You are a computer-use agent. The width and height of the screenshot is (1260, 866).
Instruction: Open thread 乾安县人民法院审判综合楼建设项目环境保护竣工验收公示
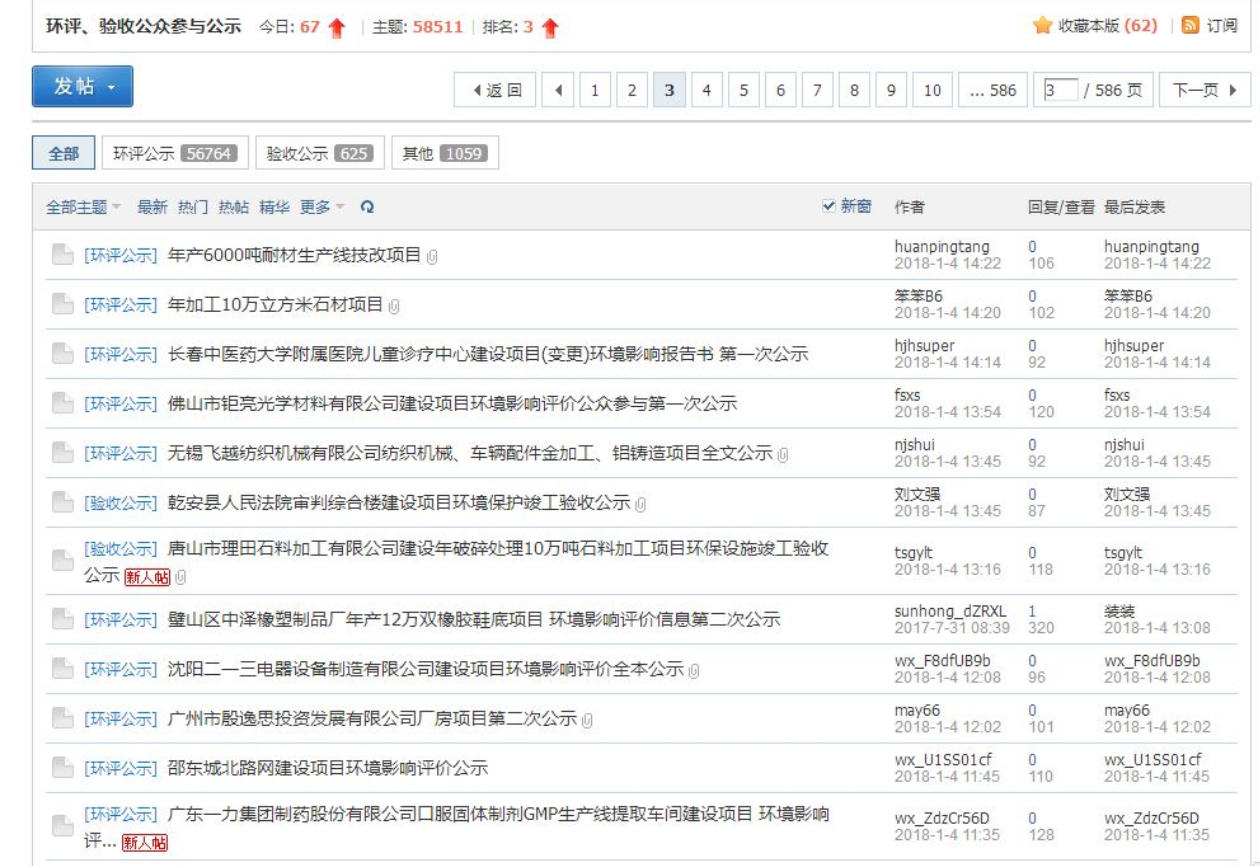399,503
